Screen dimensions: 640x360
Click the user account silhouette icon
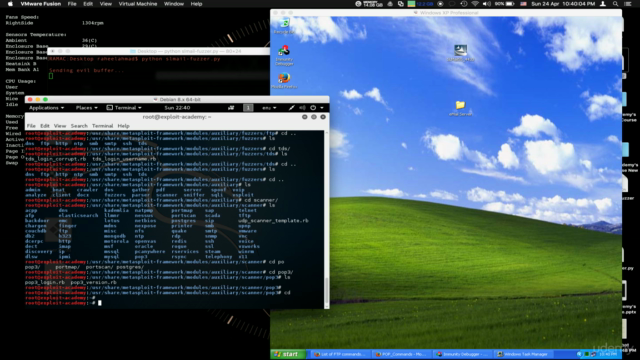[x=603, y=4]
